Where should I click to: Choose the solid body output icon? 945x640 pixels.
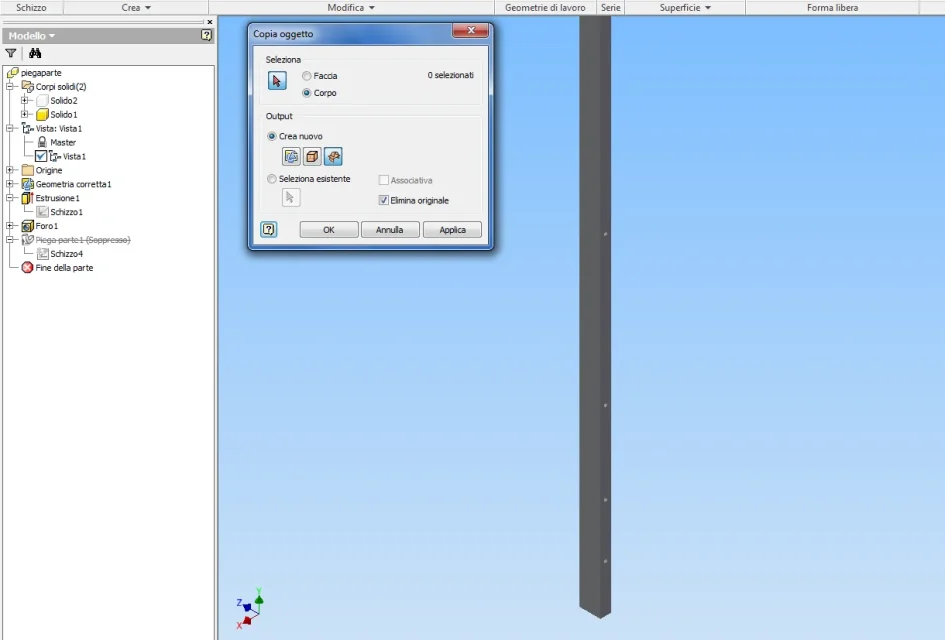312,157
